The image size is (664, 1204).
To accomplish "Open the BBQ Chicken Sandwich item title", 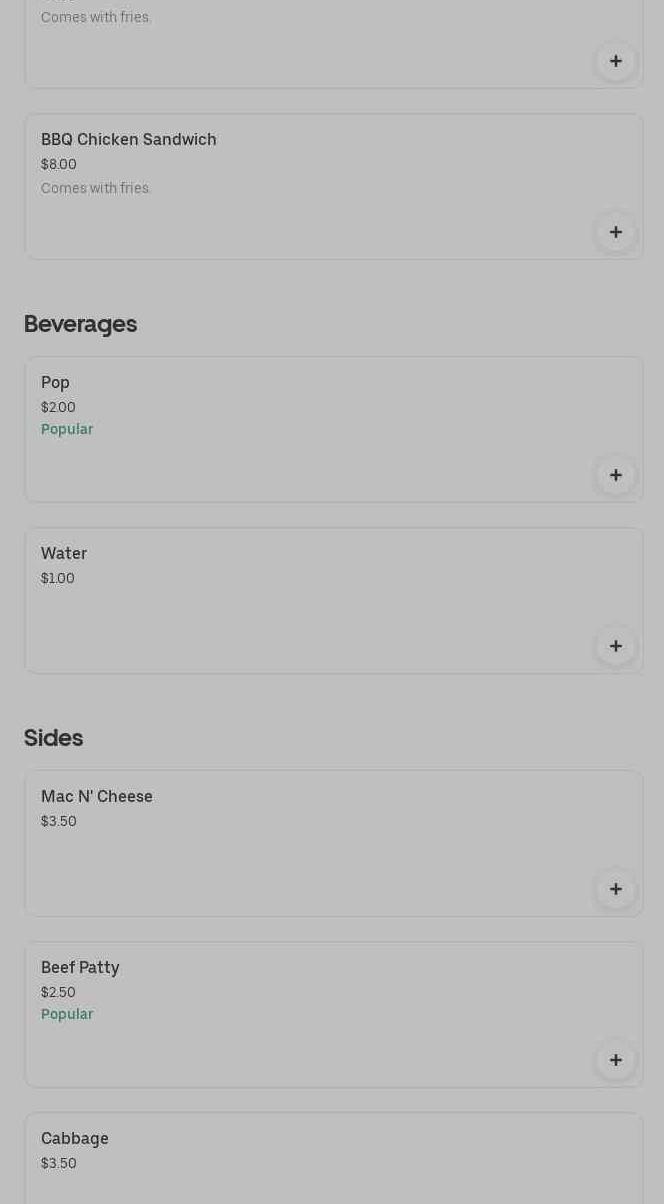I will click(x=128, y=140).
